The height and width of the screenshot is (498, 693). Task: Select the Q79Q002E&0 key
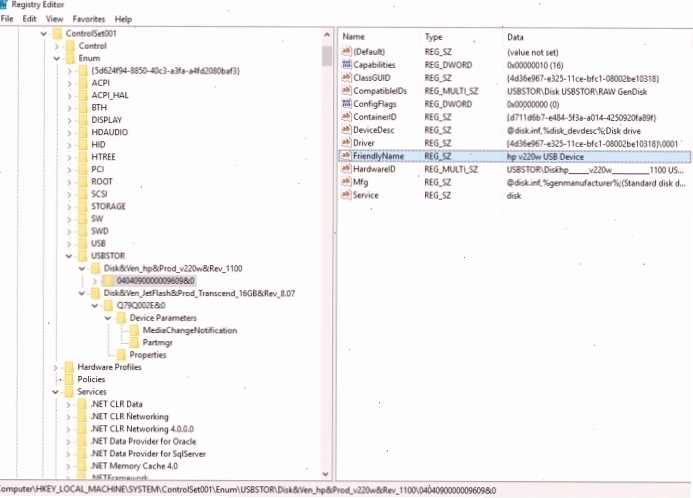[141, 305]
